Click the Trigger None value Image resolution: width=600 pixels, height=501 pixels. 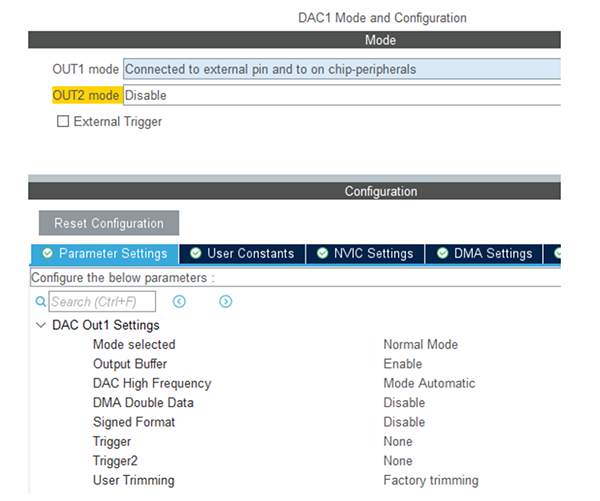398,441
